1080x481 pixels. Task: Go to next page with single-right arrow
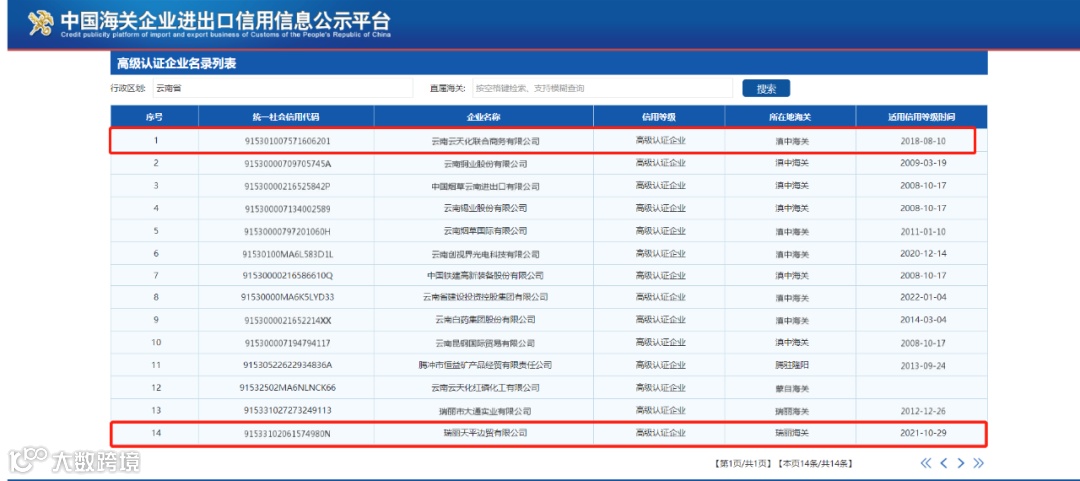(961, 463)
